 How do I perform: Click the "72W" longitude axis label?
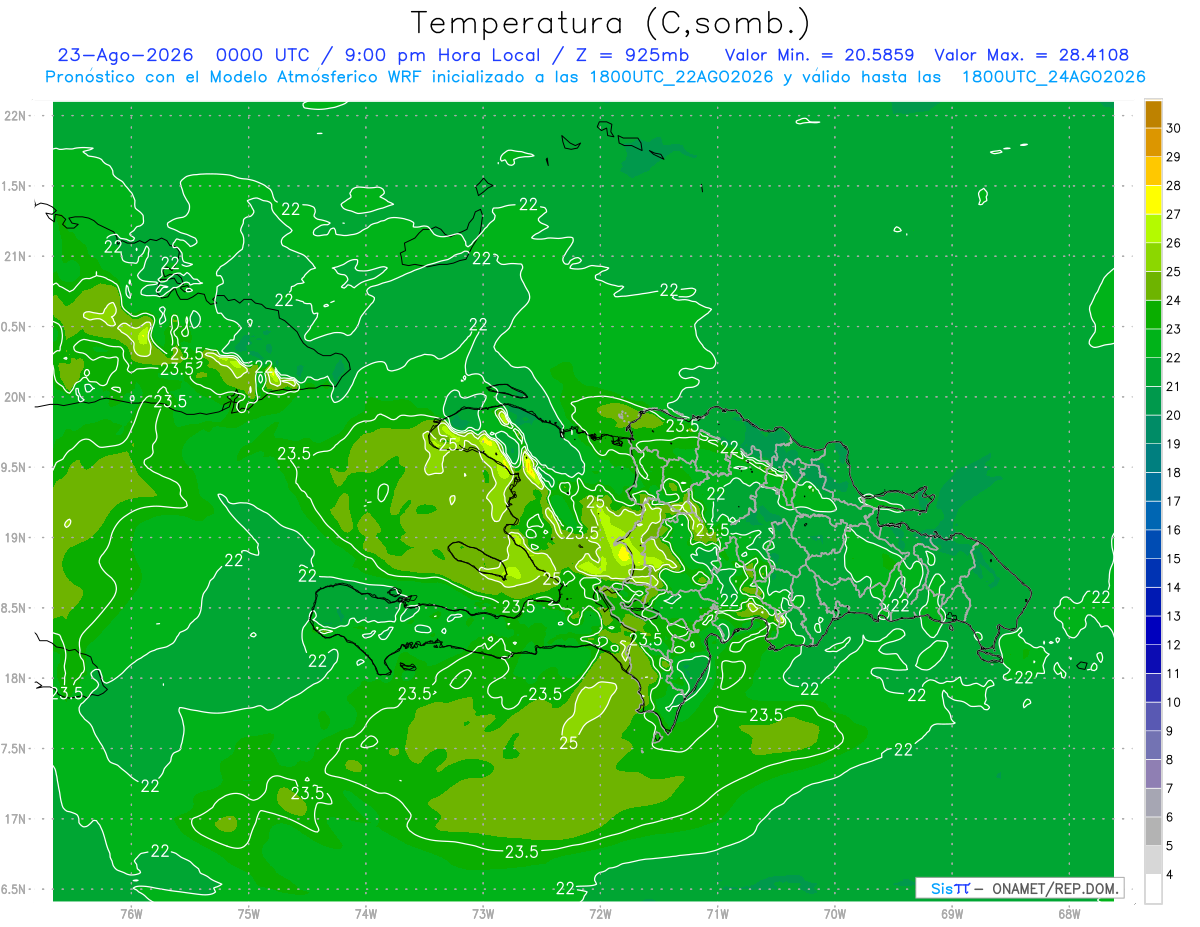600,913
